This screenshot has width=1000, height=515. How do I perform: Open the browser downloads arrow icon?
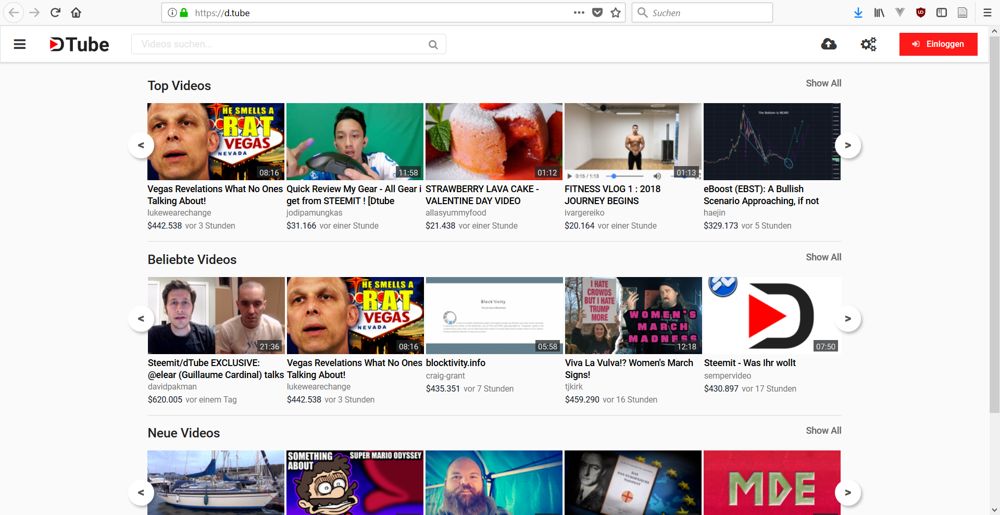[858, 12]
